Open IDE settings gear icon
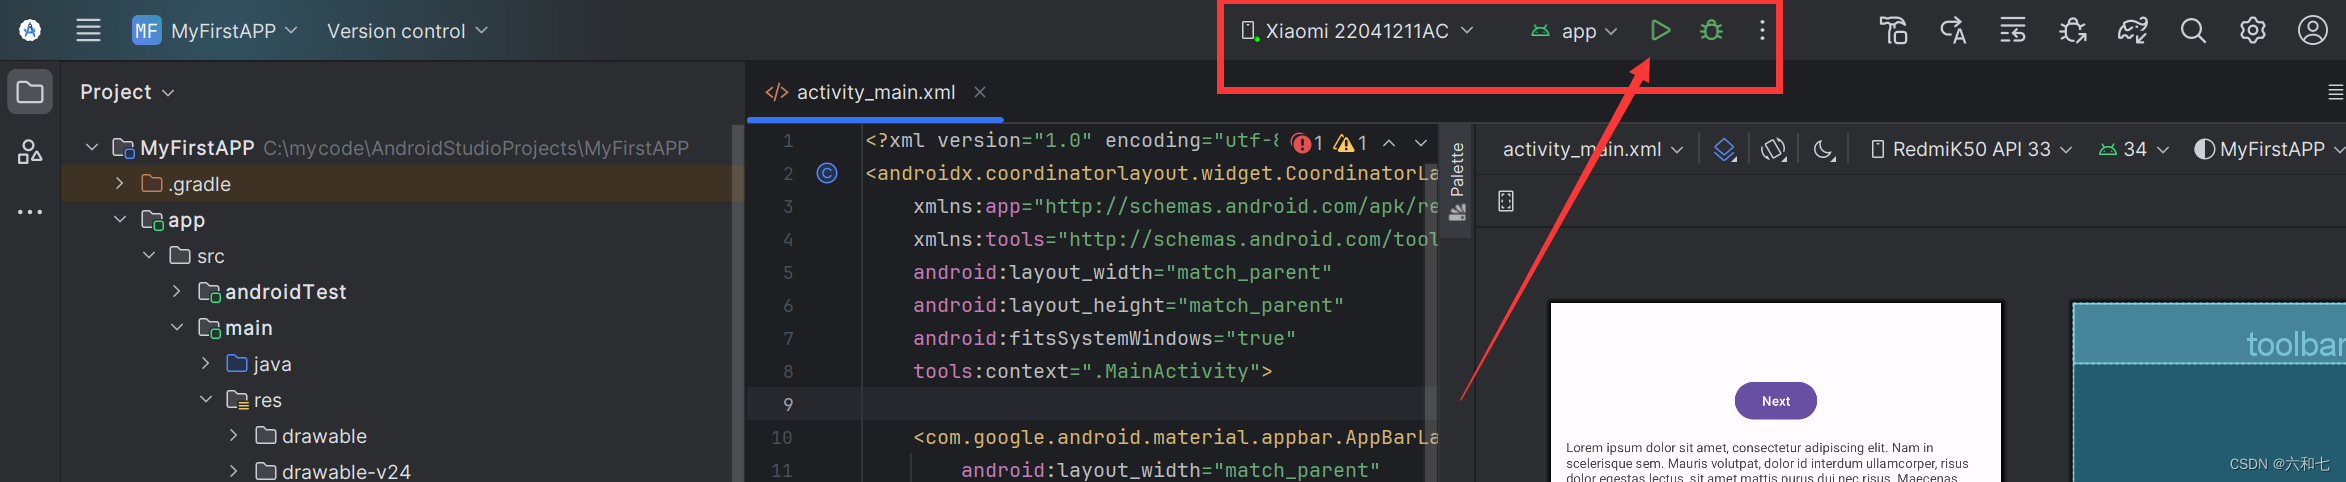 pyautogui.click(x=2253, y=31)
